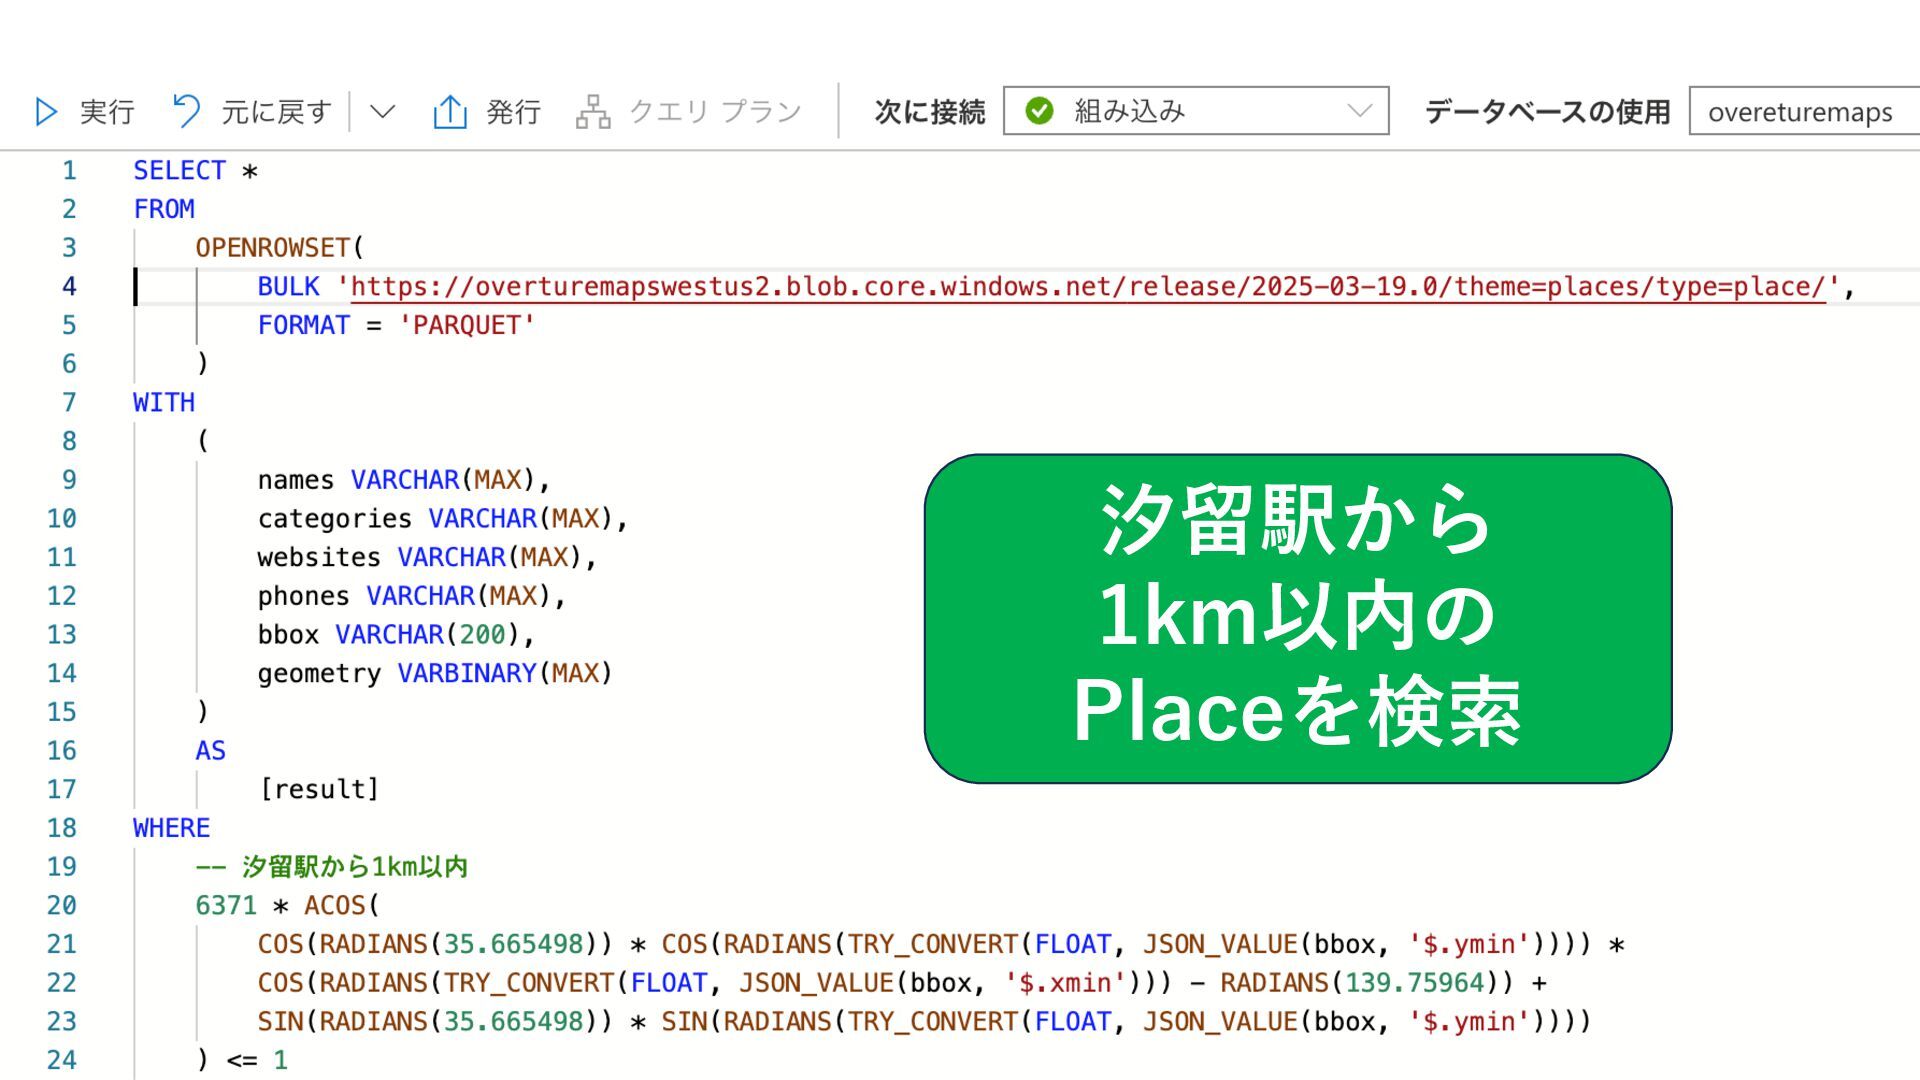Click the 実行 button label
The width and height of the screenshot is (1920, 1080).
107,111
